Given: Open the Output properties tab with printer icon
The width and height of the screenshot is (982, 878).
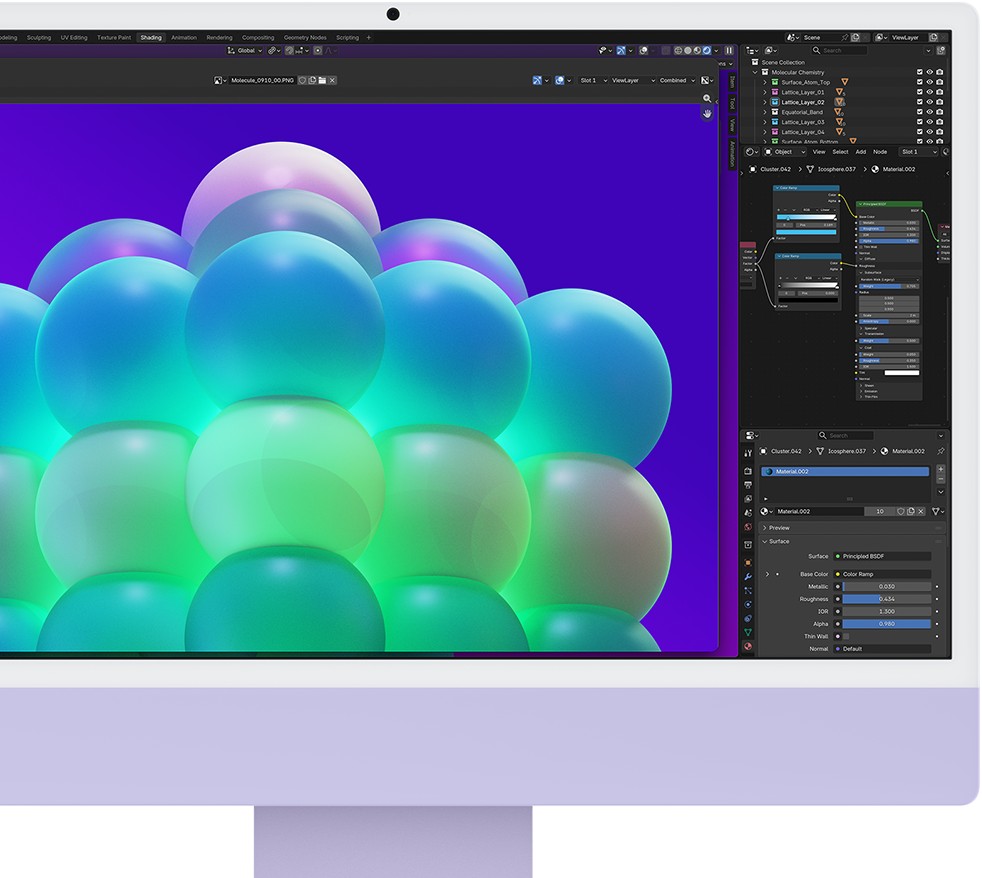Looking at the screenshot, I should coord(748,485).
